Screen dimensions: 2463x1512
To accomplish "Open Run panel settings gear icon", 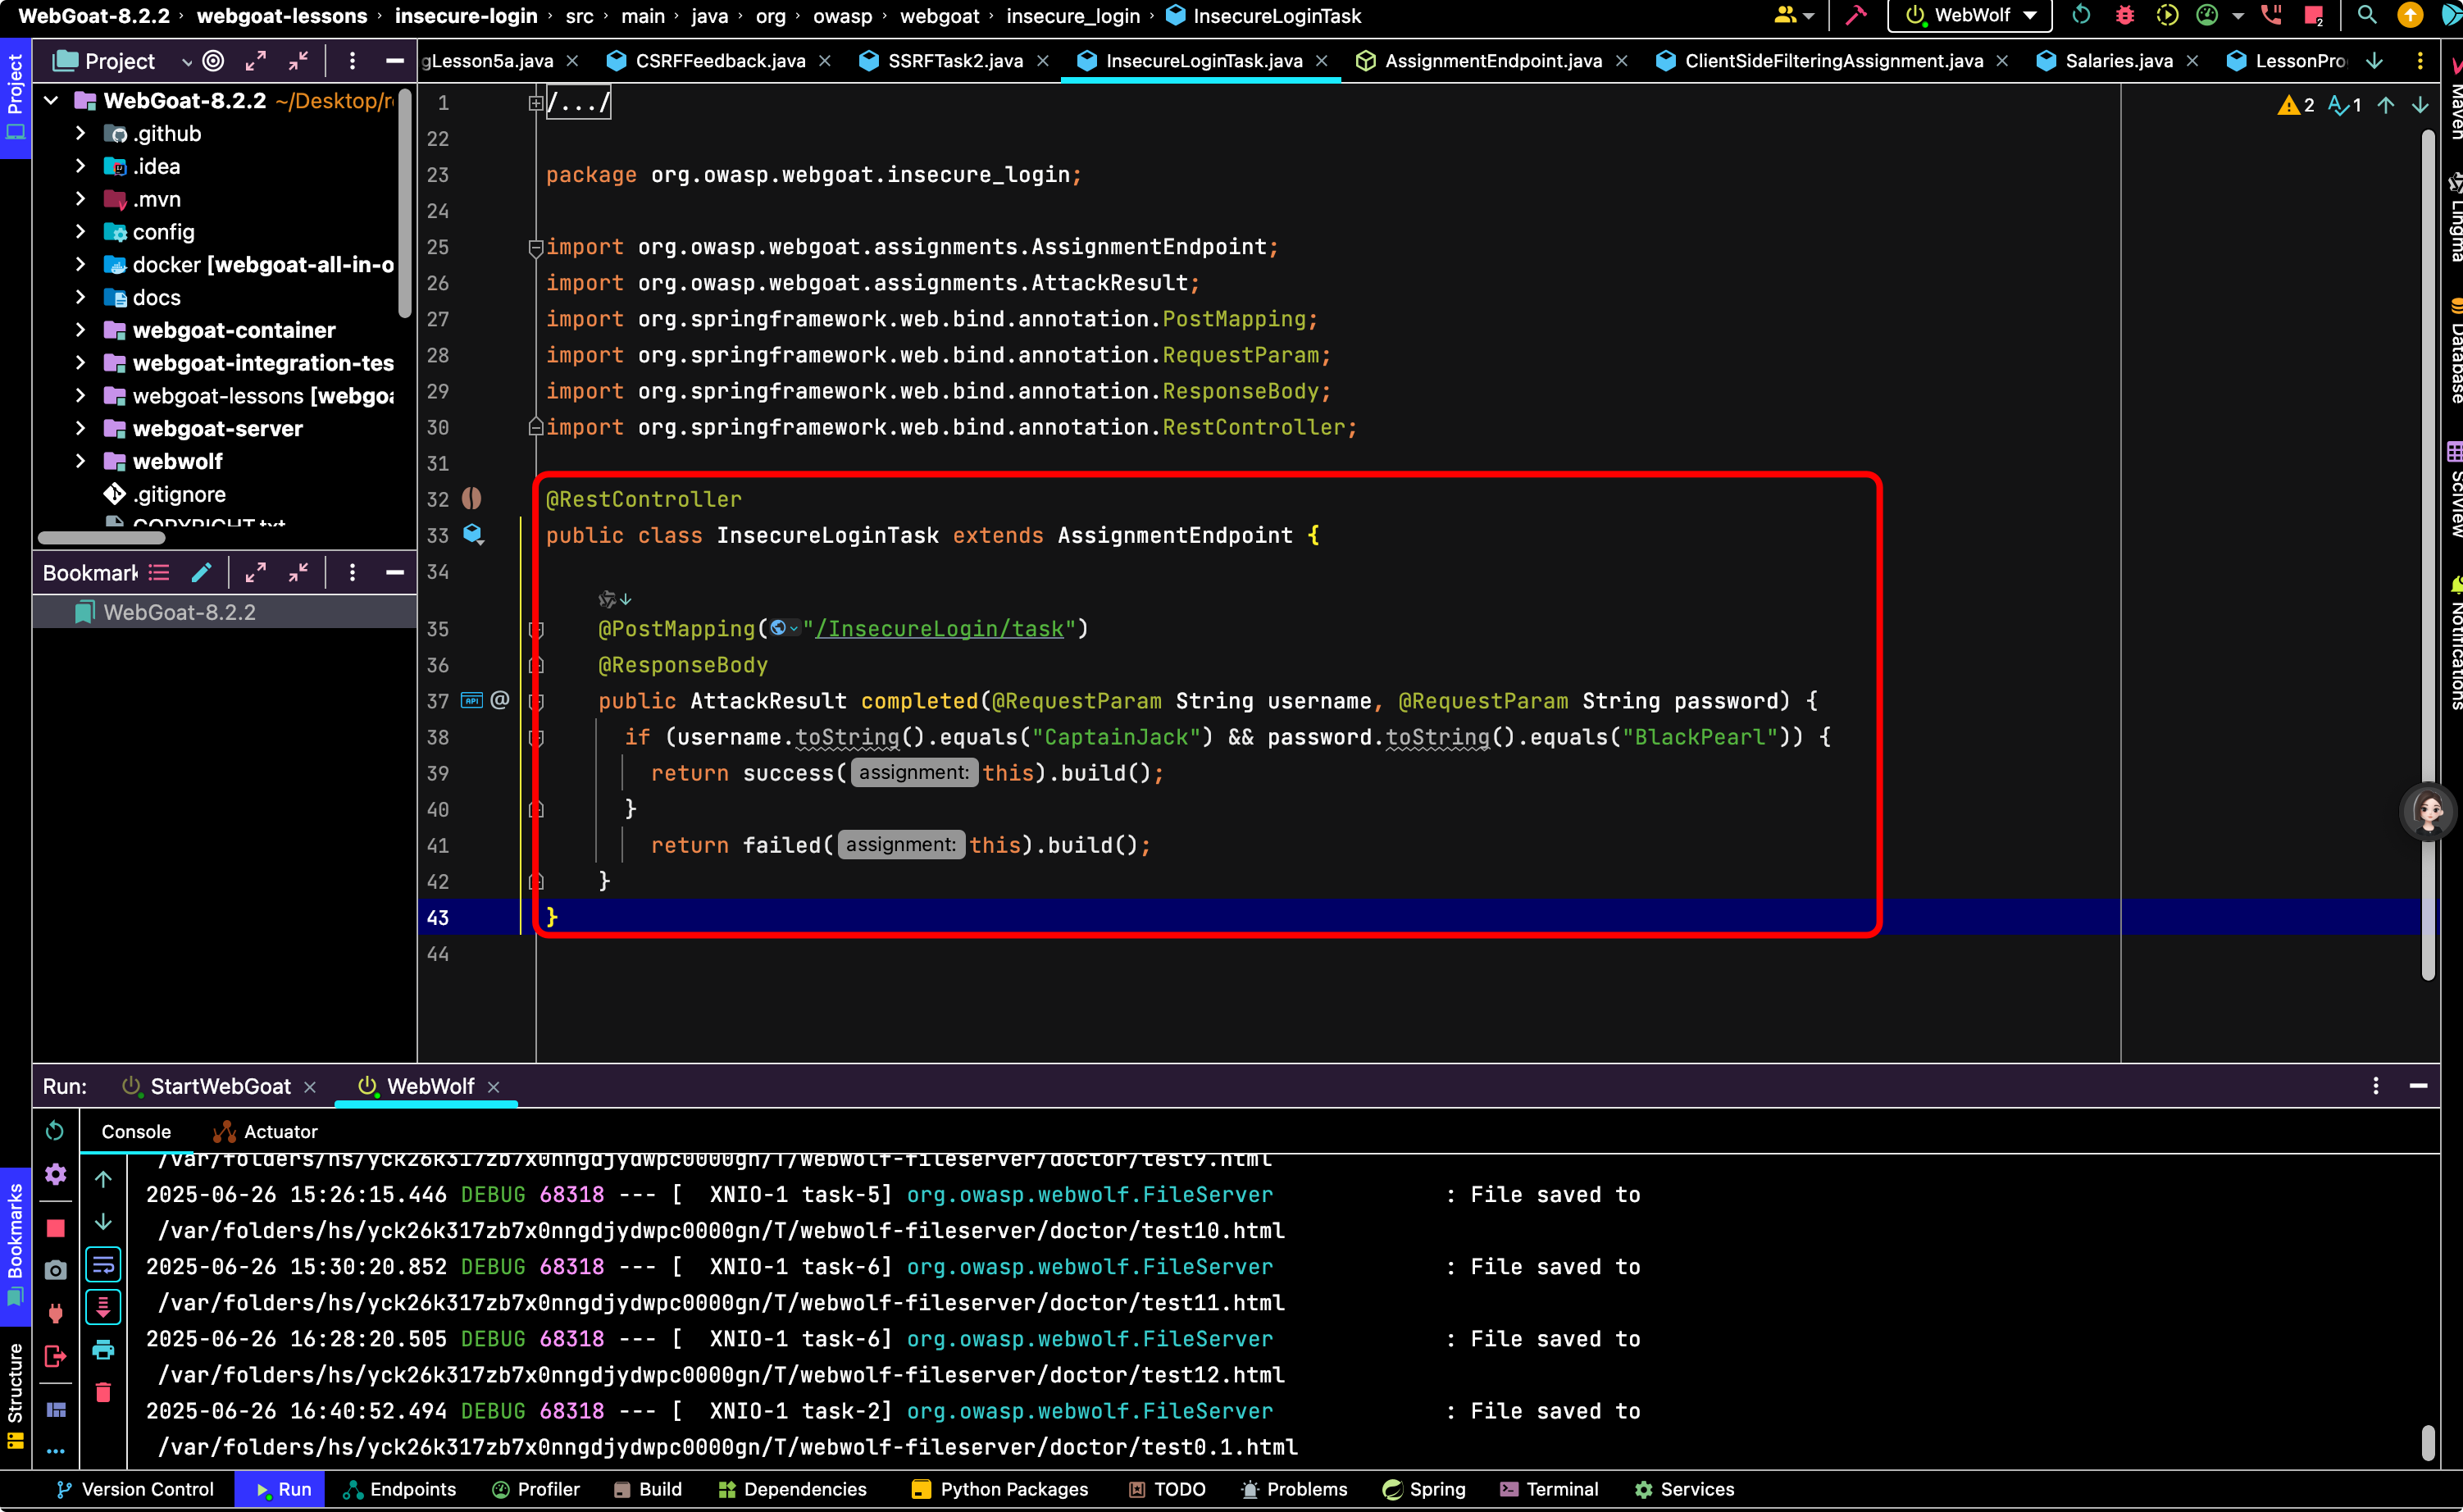I will [55, 1174].
